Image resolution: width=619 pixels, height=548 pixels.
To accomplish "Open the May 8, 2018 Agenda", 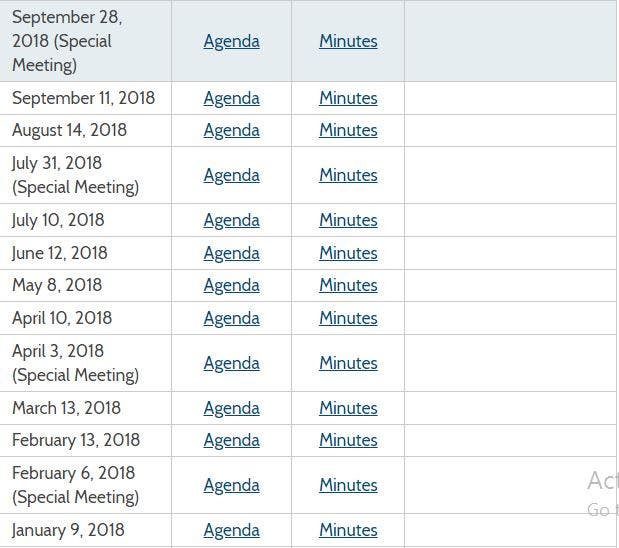I will 231,285.
